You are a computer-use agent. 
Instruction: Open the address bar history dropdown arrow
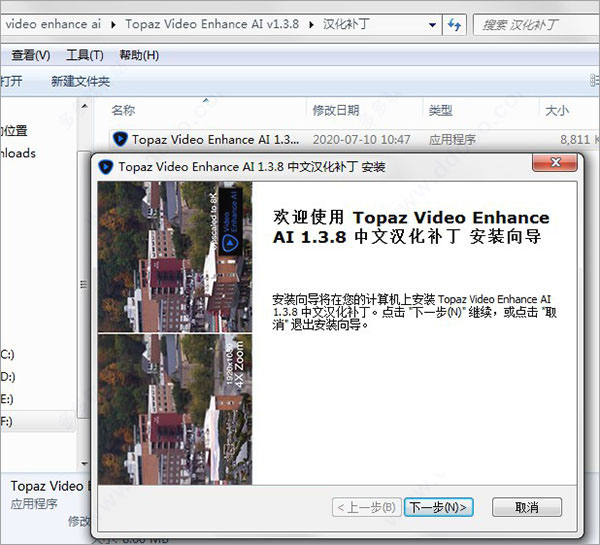(x=432, y=25)
